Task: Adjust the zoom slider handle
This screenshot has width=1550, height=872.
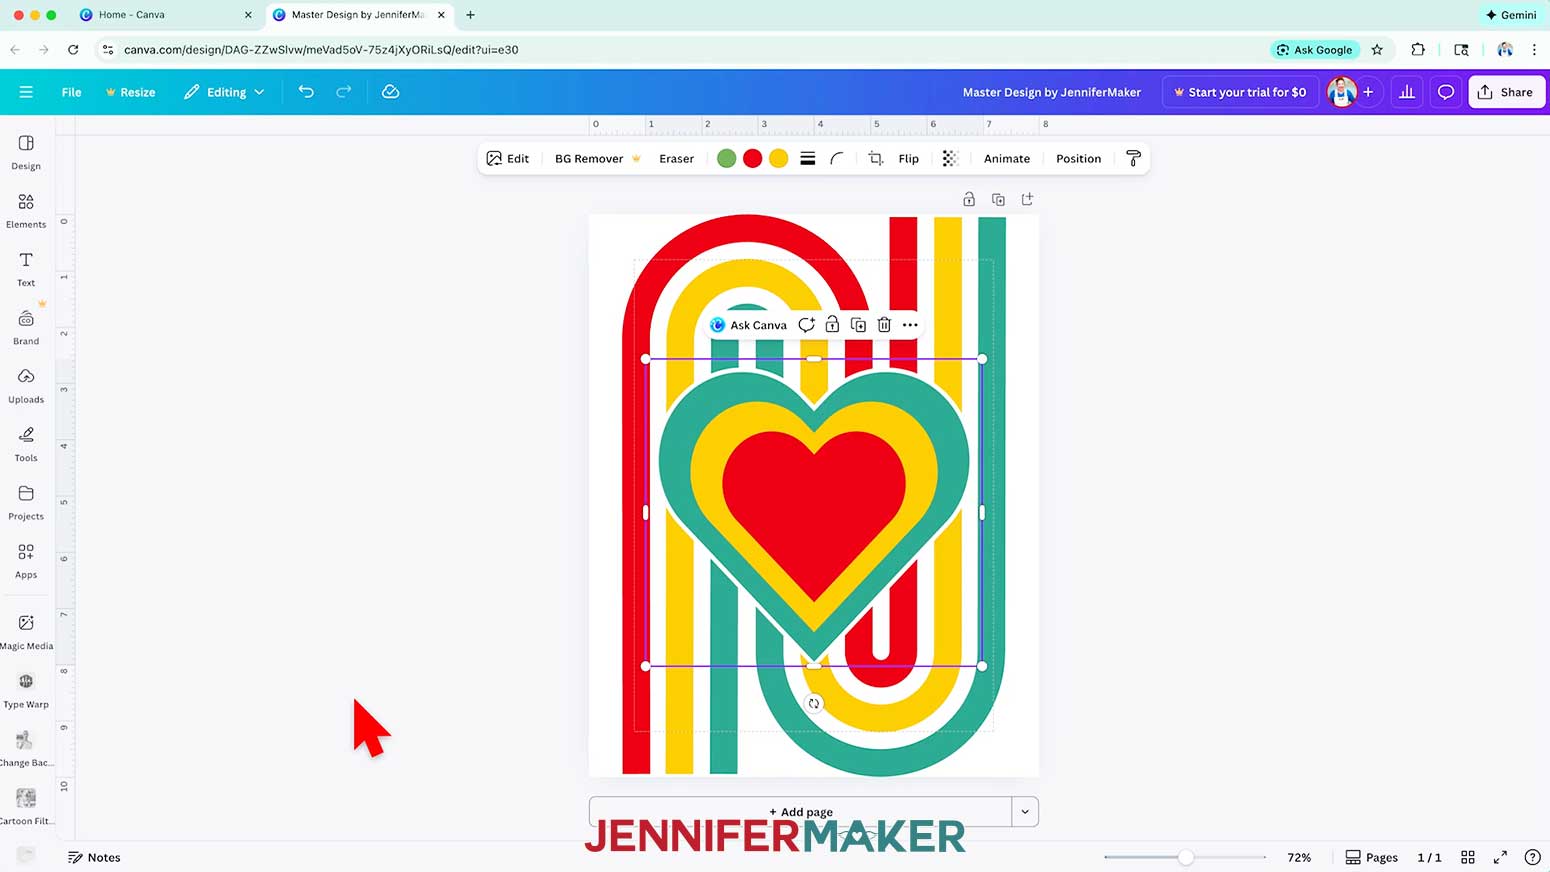Action: 1186,857
